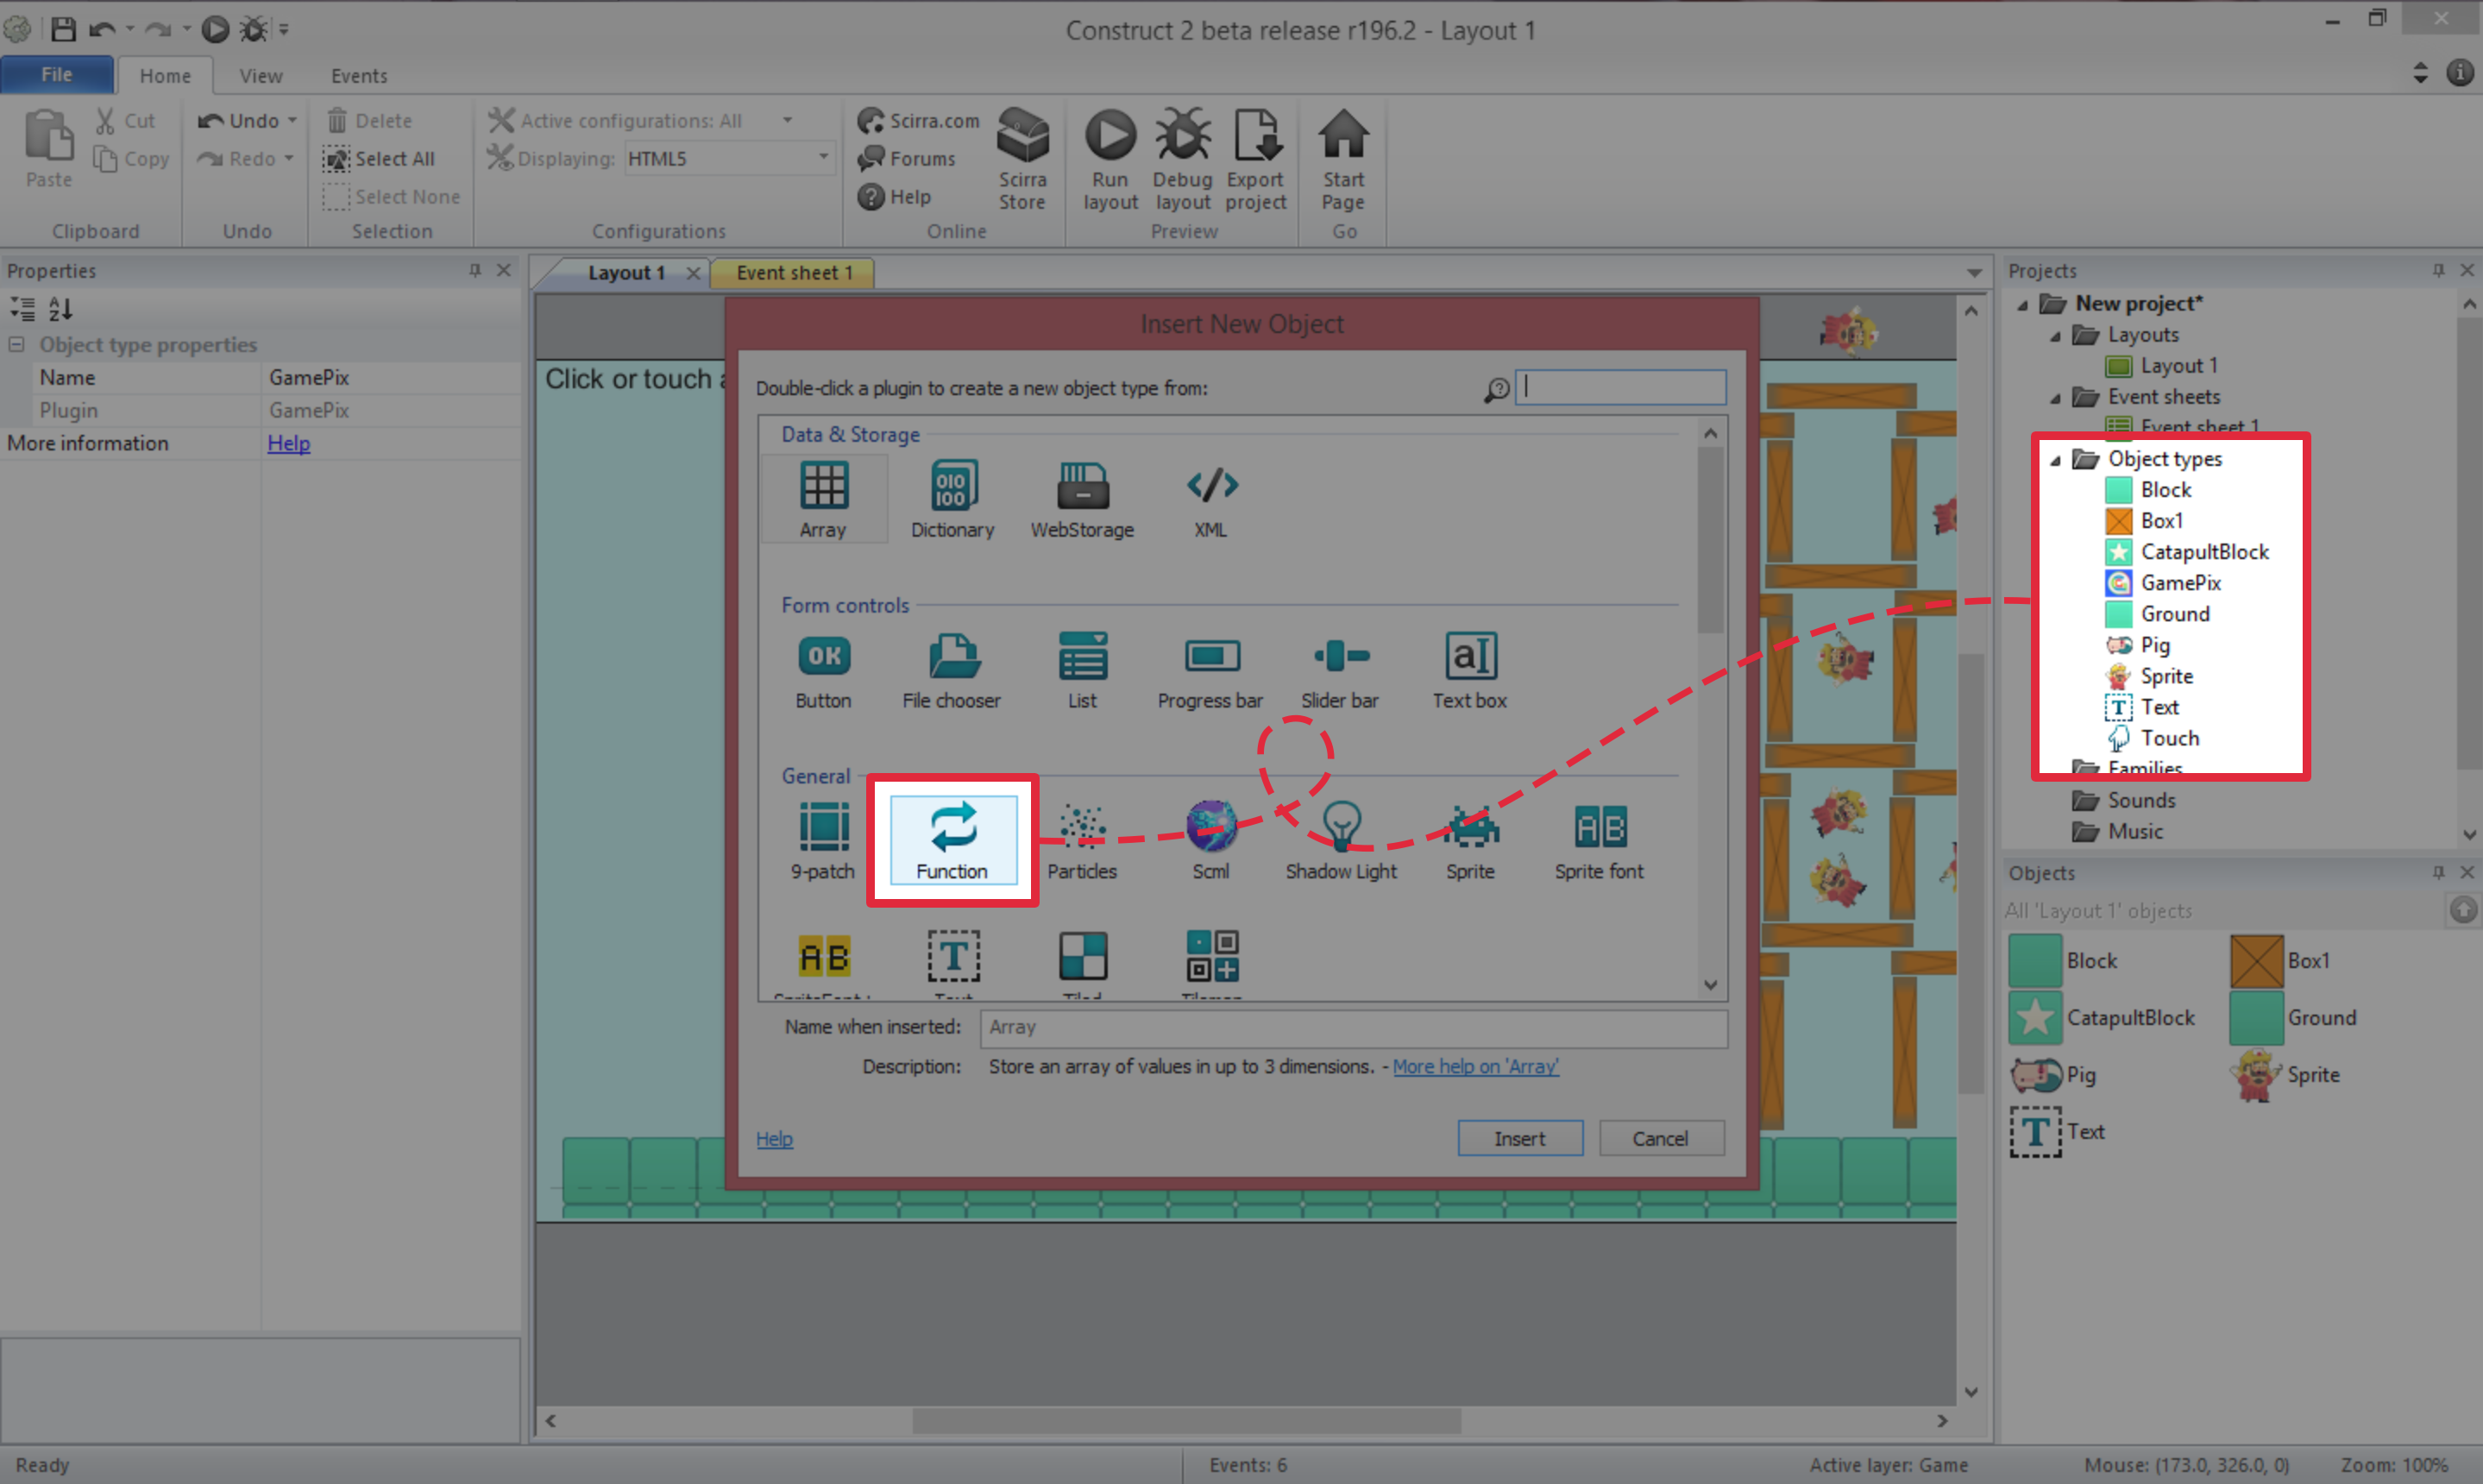Open the File menu
Viewport: 2483px width, 1484px height.
click(57, 74)
